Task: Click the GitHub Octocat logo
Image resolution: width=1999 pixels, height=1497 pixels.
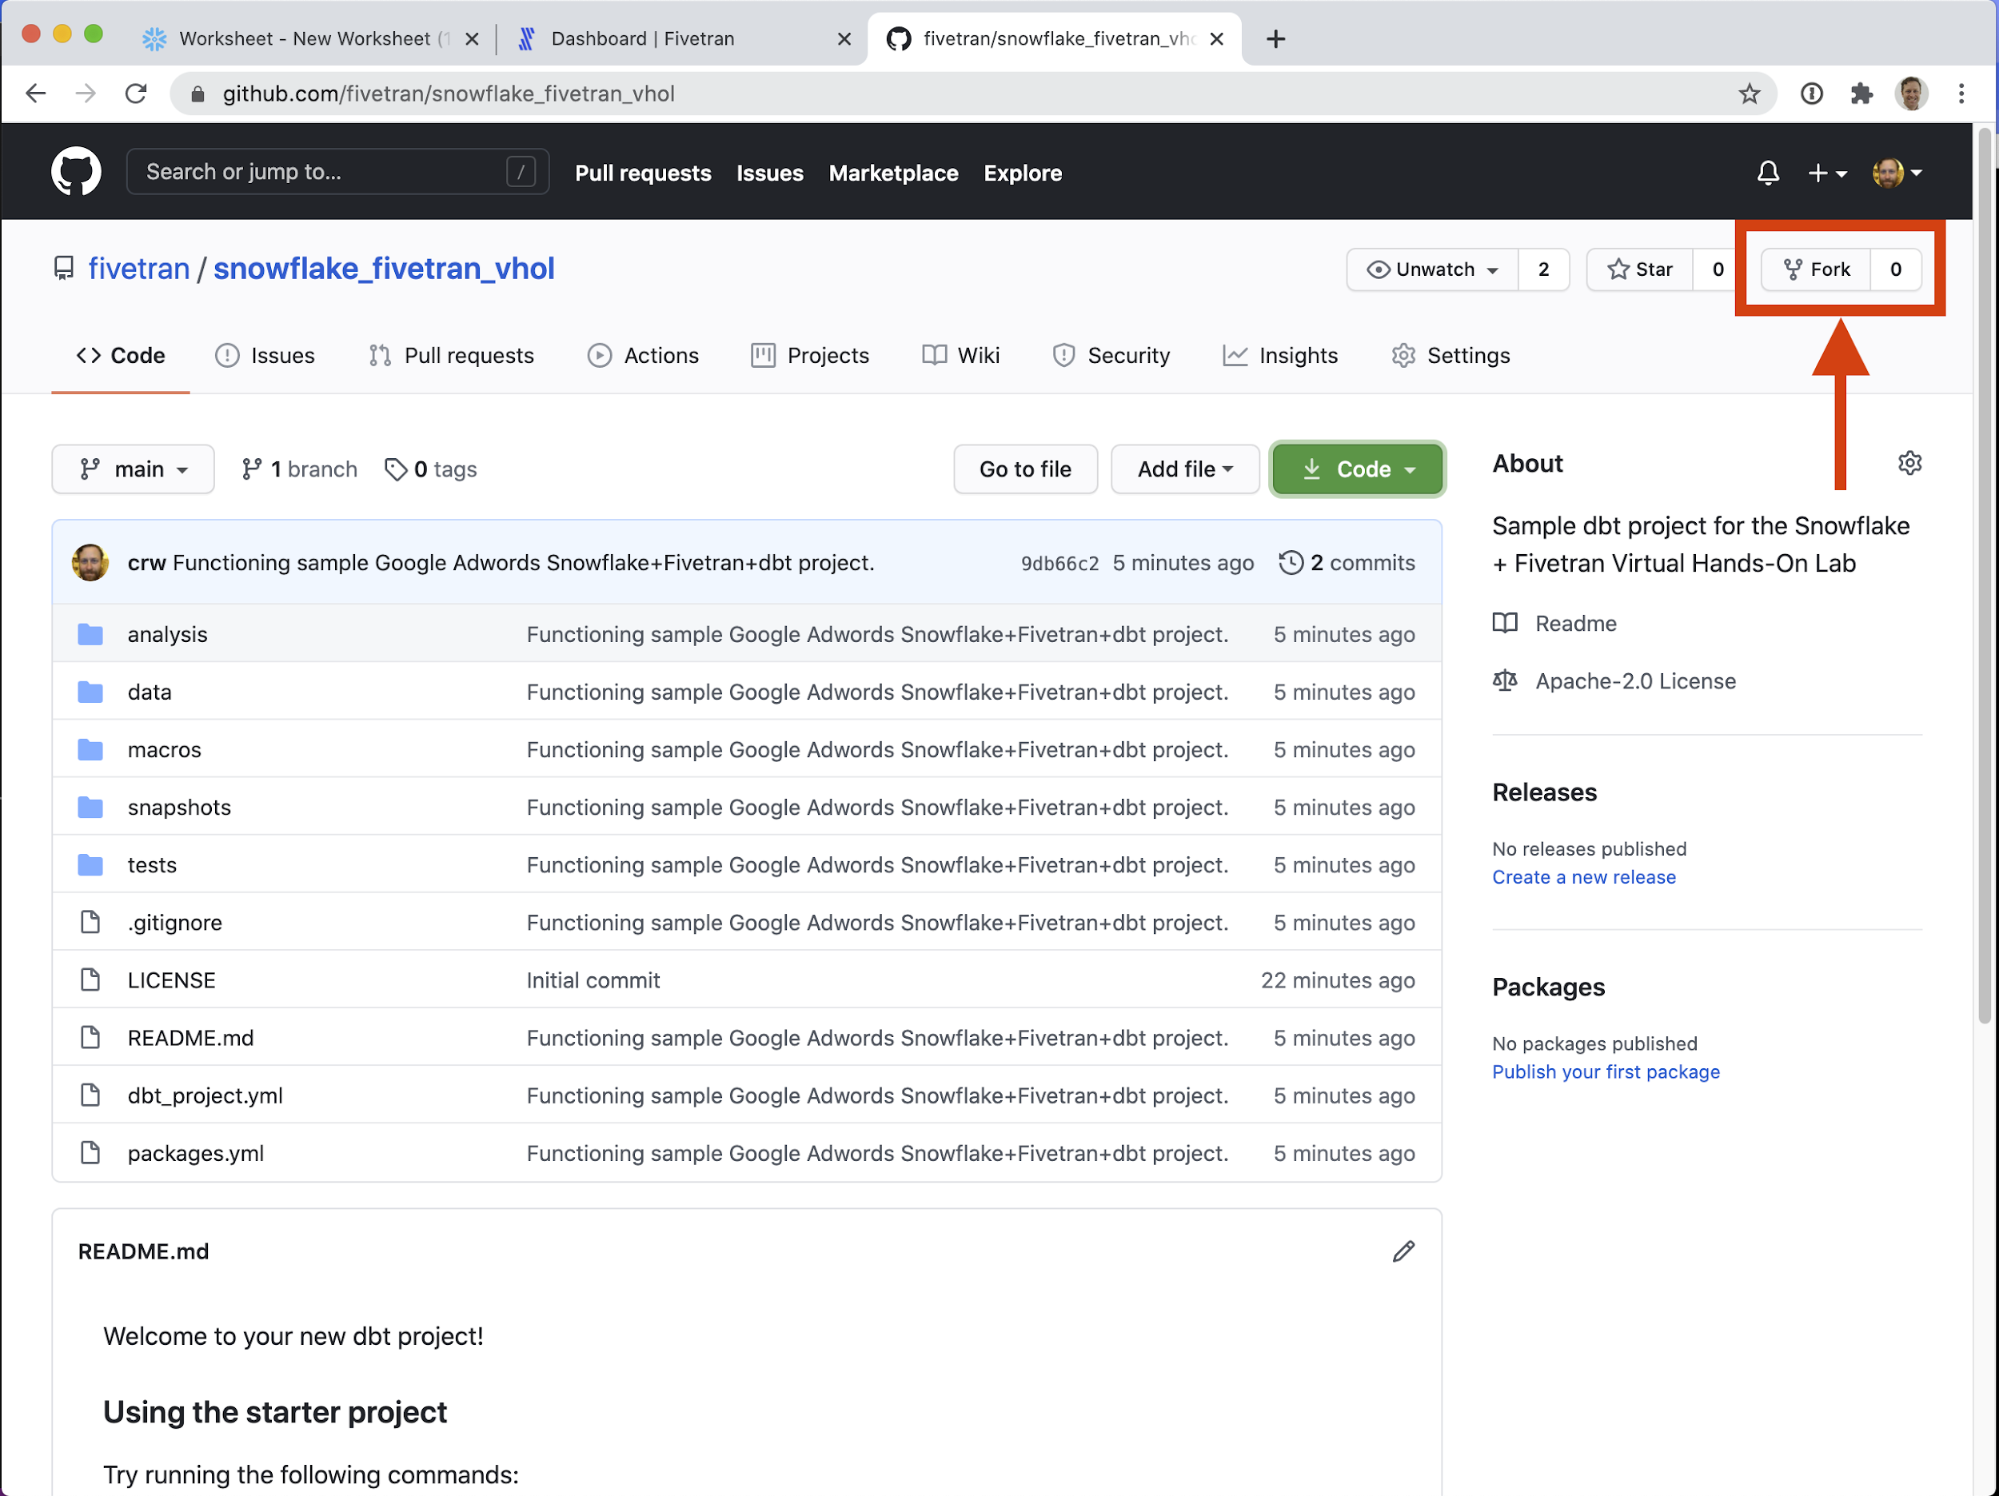Action: (x=76, y=172)
